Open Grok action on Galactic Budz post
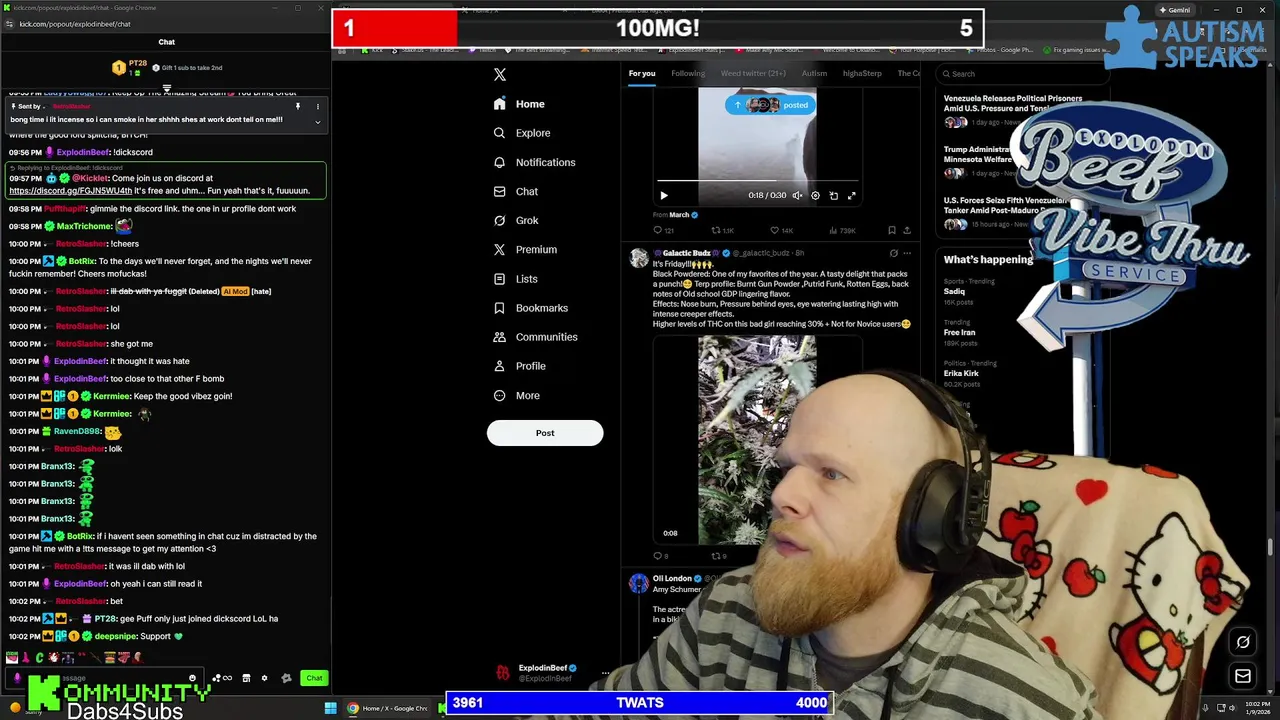The image size is (1280, 720). click(x=893, y=253)
